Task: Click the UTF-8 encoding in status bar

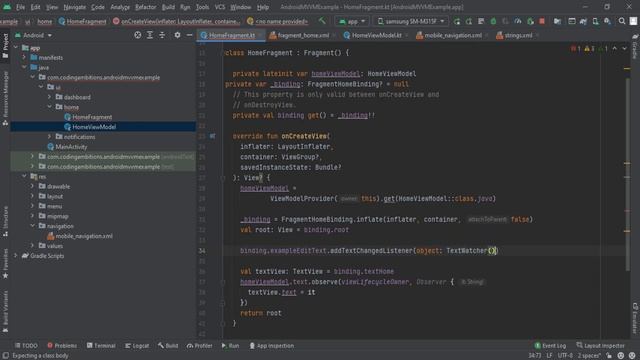Action: coord(565,356)
